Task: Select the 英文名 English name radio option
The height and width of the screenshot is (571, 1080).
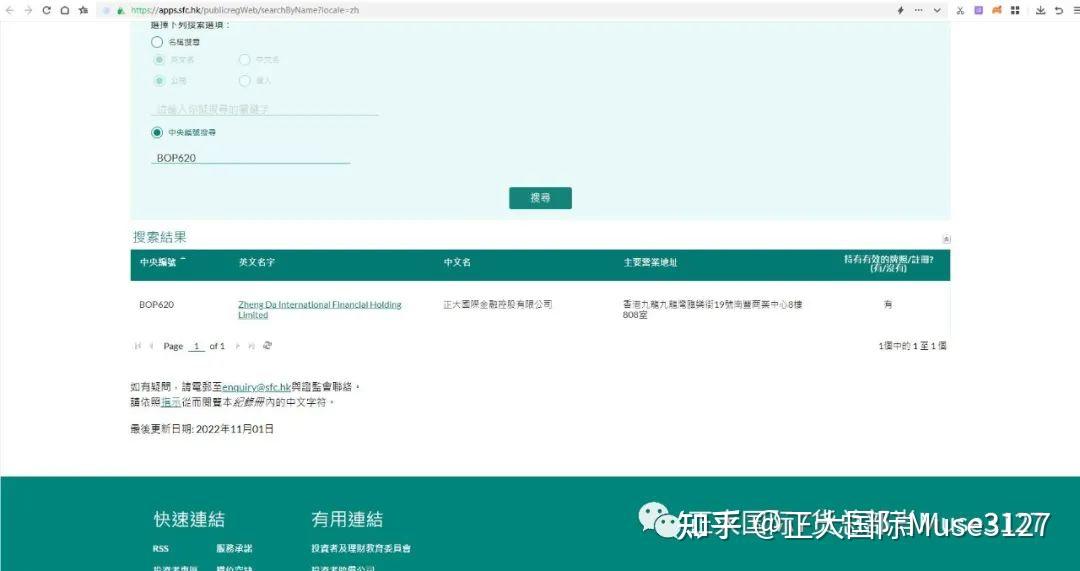Action: point(159,60)
